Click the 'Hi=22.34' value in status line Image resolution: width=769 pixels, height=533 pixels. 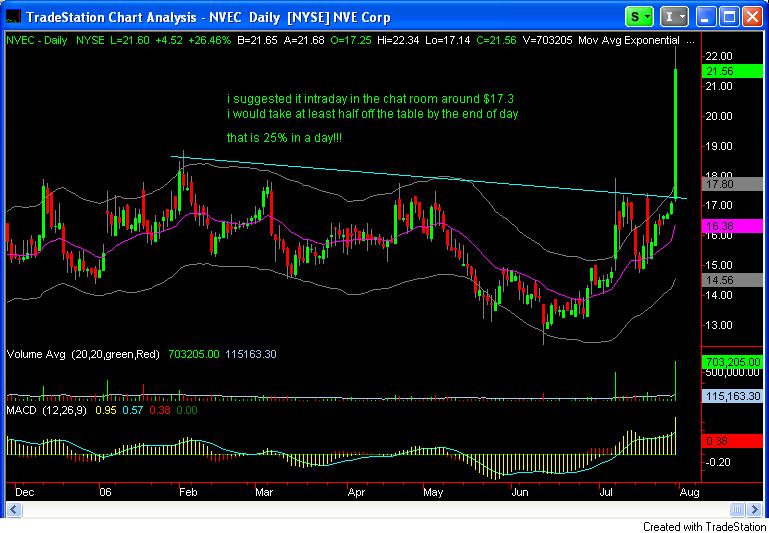pyautogui.click(x=398, y=41)
